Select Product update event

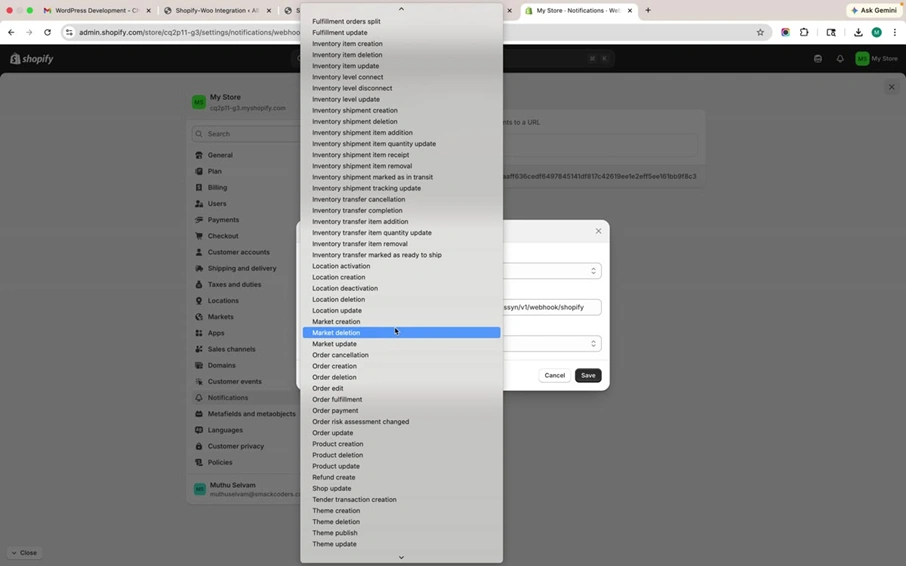point(402,466)
